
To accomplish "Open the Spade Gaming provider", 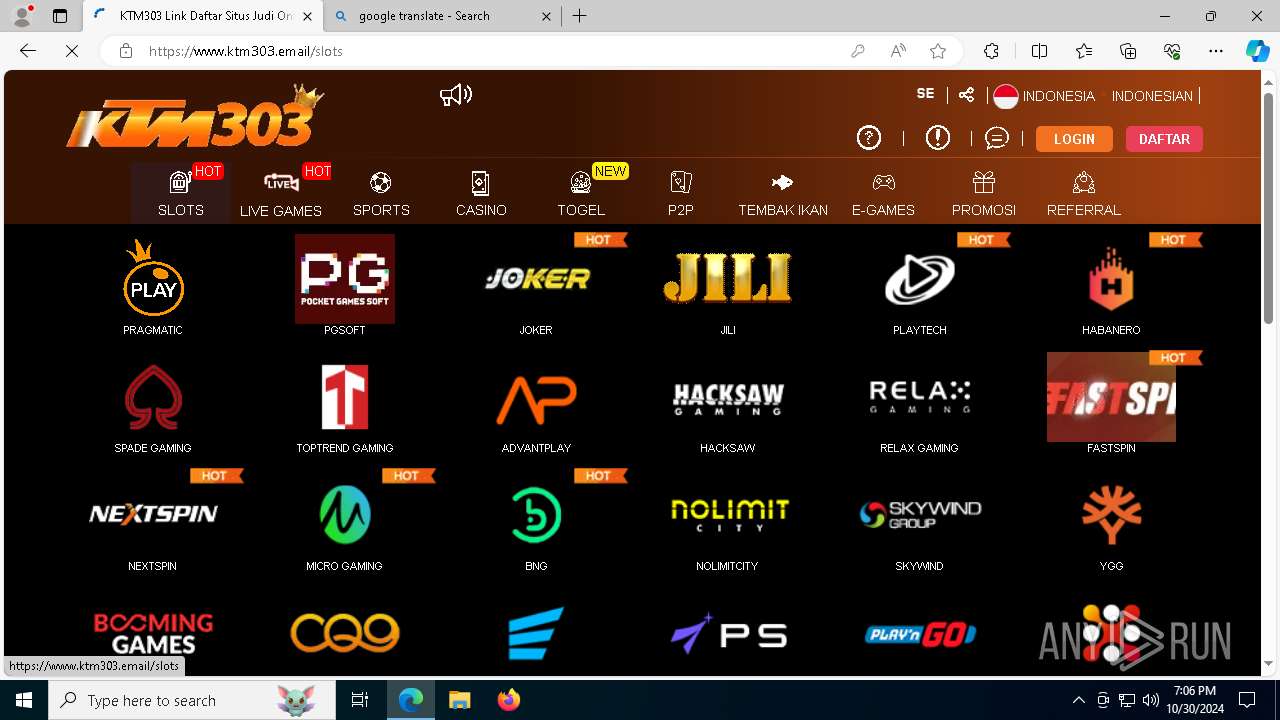I will (153, 397).
